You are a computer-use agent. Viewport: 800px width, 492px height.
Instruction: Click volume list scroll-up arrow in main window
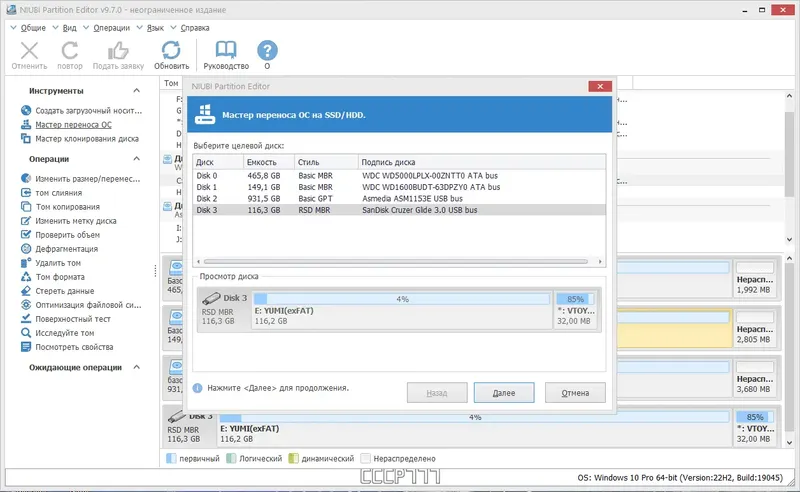click(x=789, y=96)
